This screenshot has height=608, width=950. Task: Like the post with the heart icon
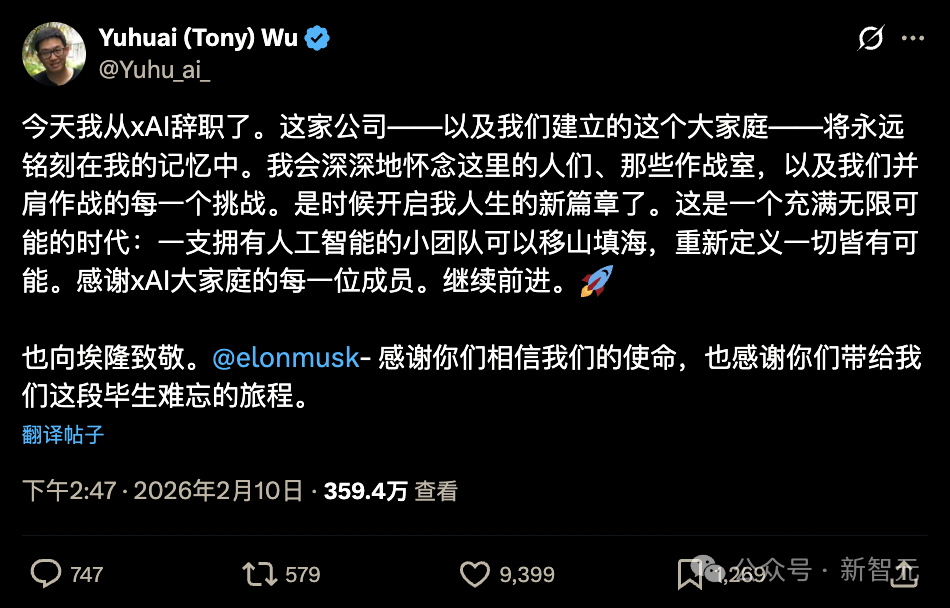[474, 573]
